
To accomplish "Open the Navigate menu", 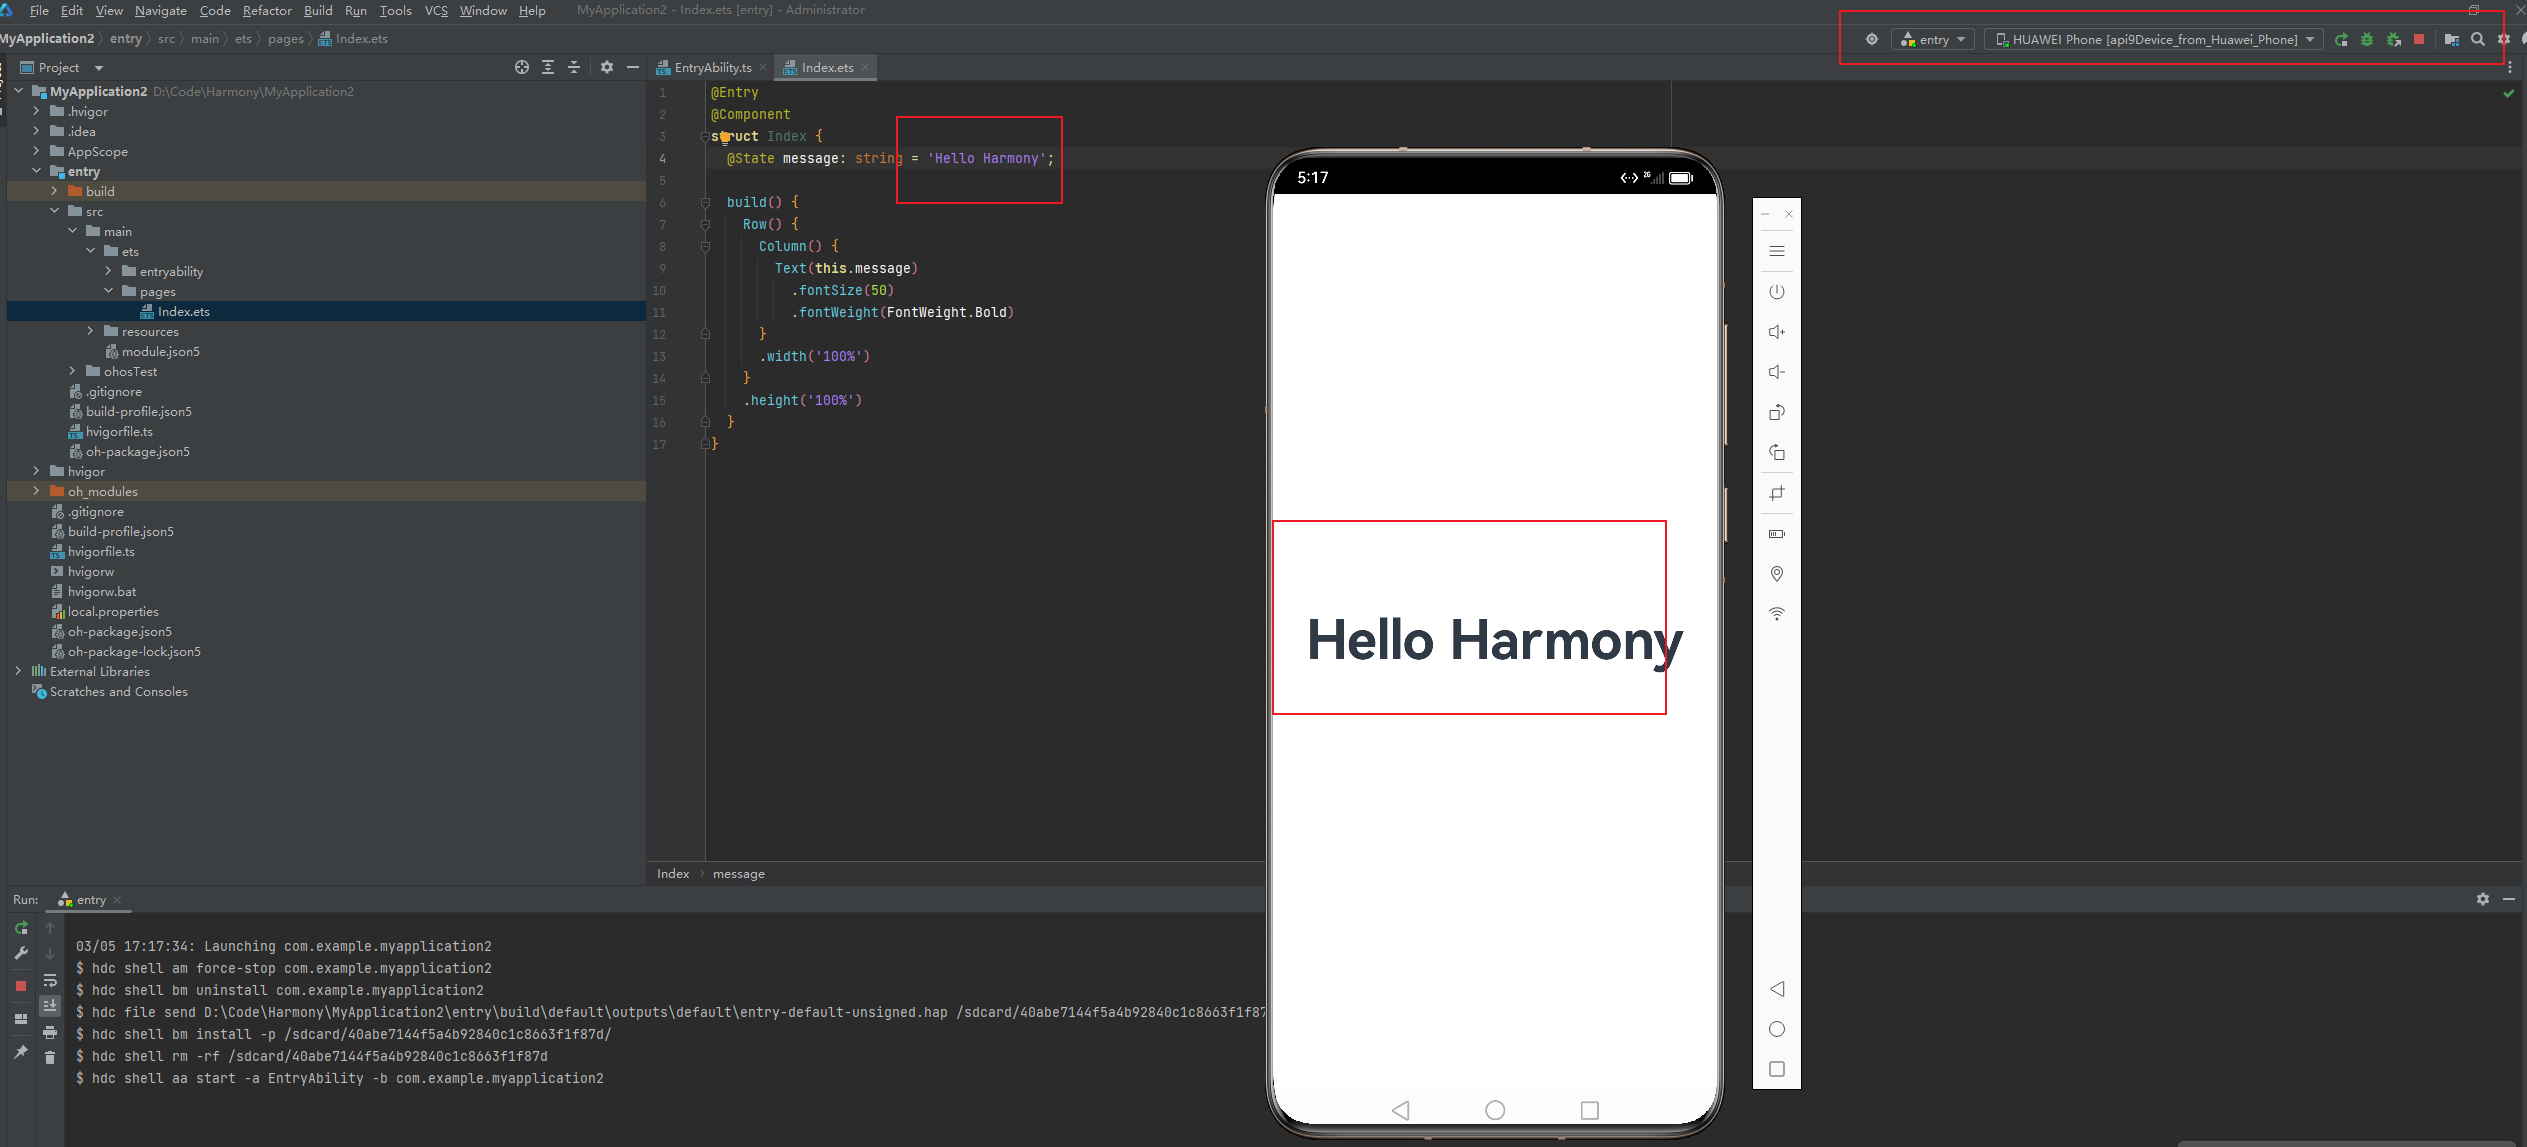I will coord(161,10).
